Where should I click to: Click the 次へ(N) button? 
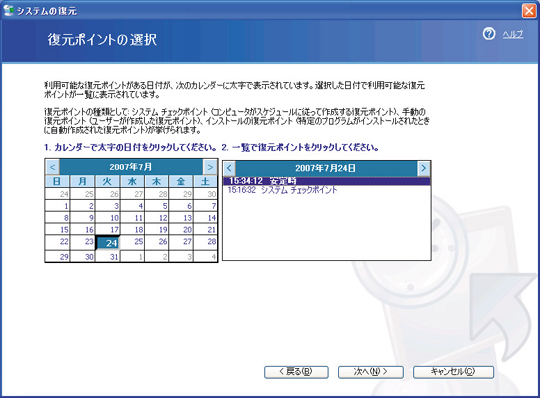(371, 372)
